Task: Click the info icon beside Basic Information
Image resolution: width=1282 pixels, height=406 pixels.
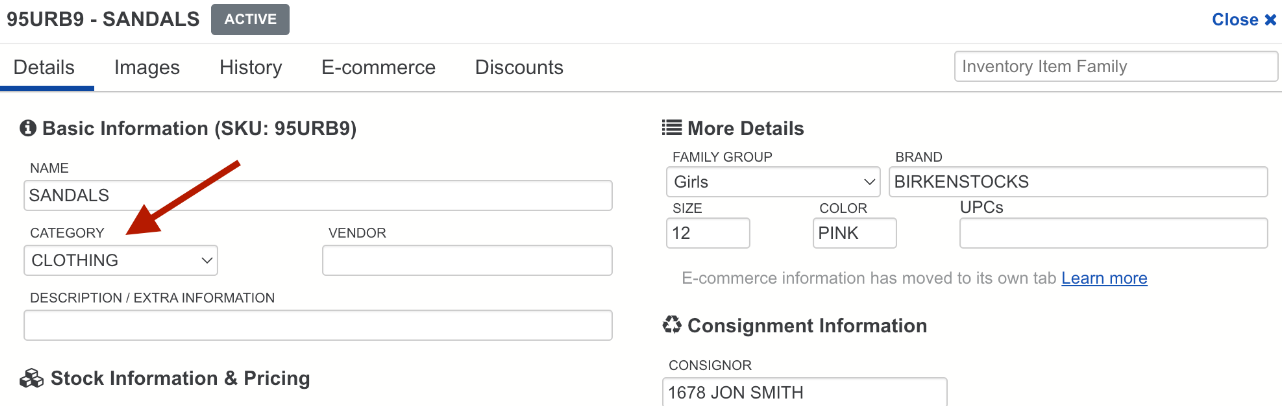Action: coord(28,129)
